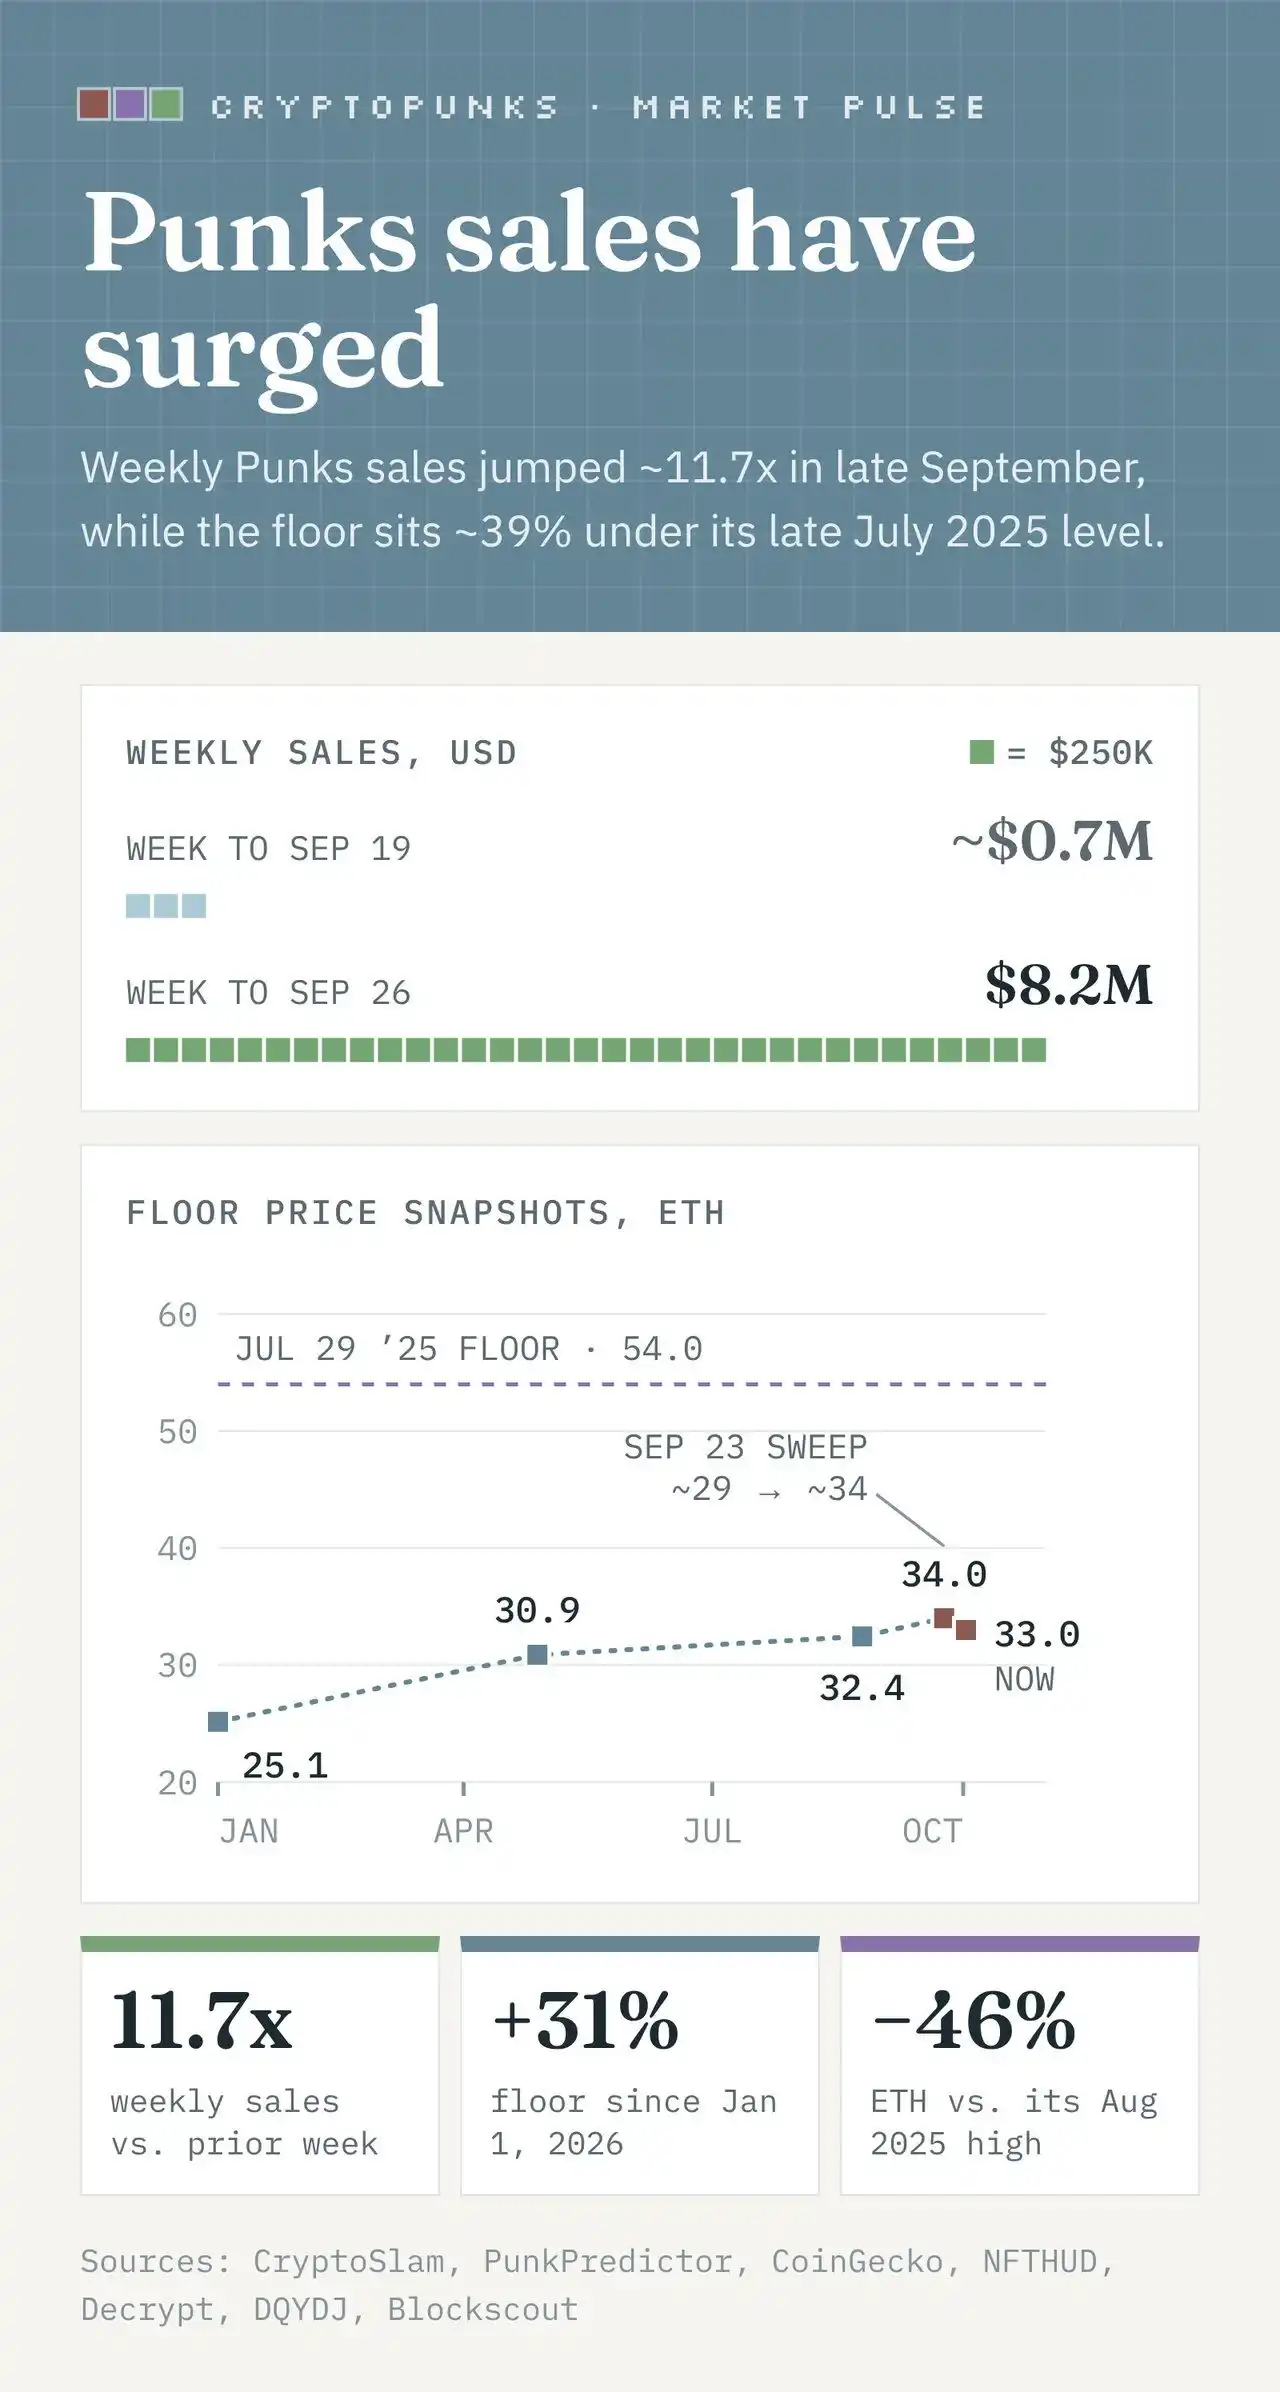Click the purple square in header logo
Screen dimensions: 1280x2392
click(130, 105)
